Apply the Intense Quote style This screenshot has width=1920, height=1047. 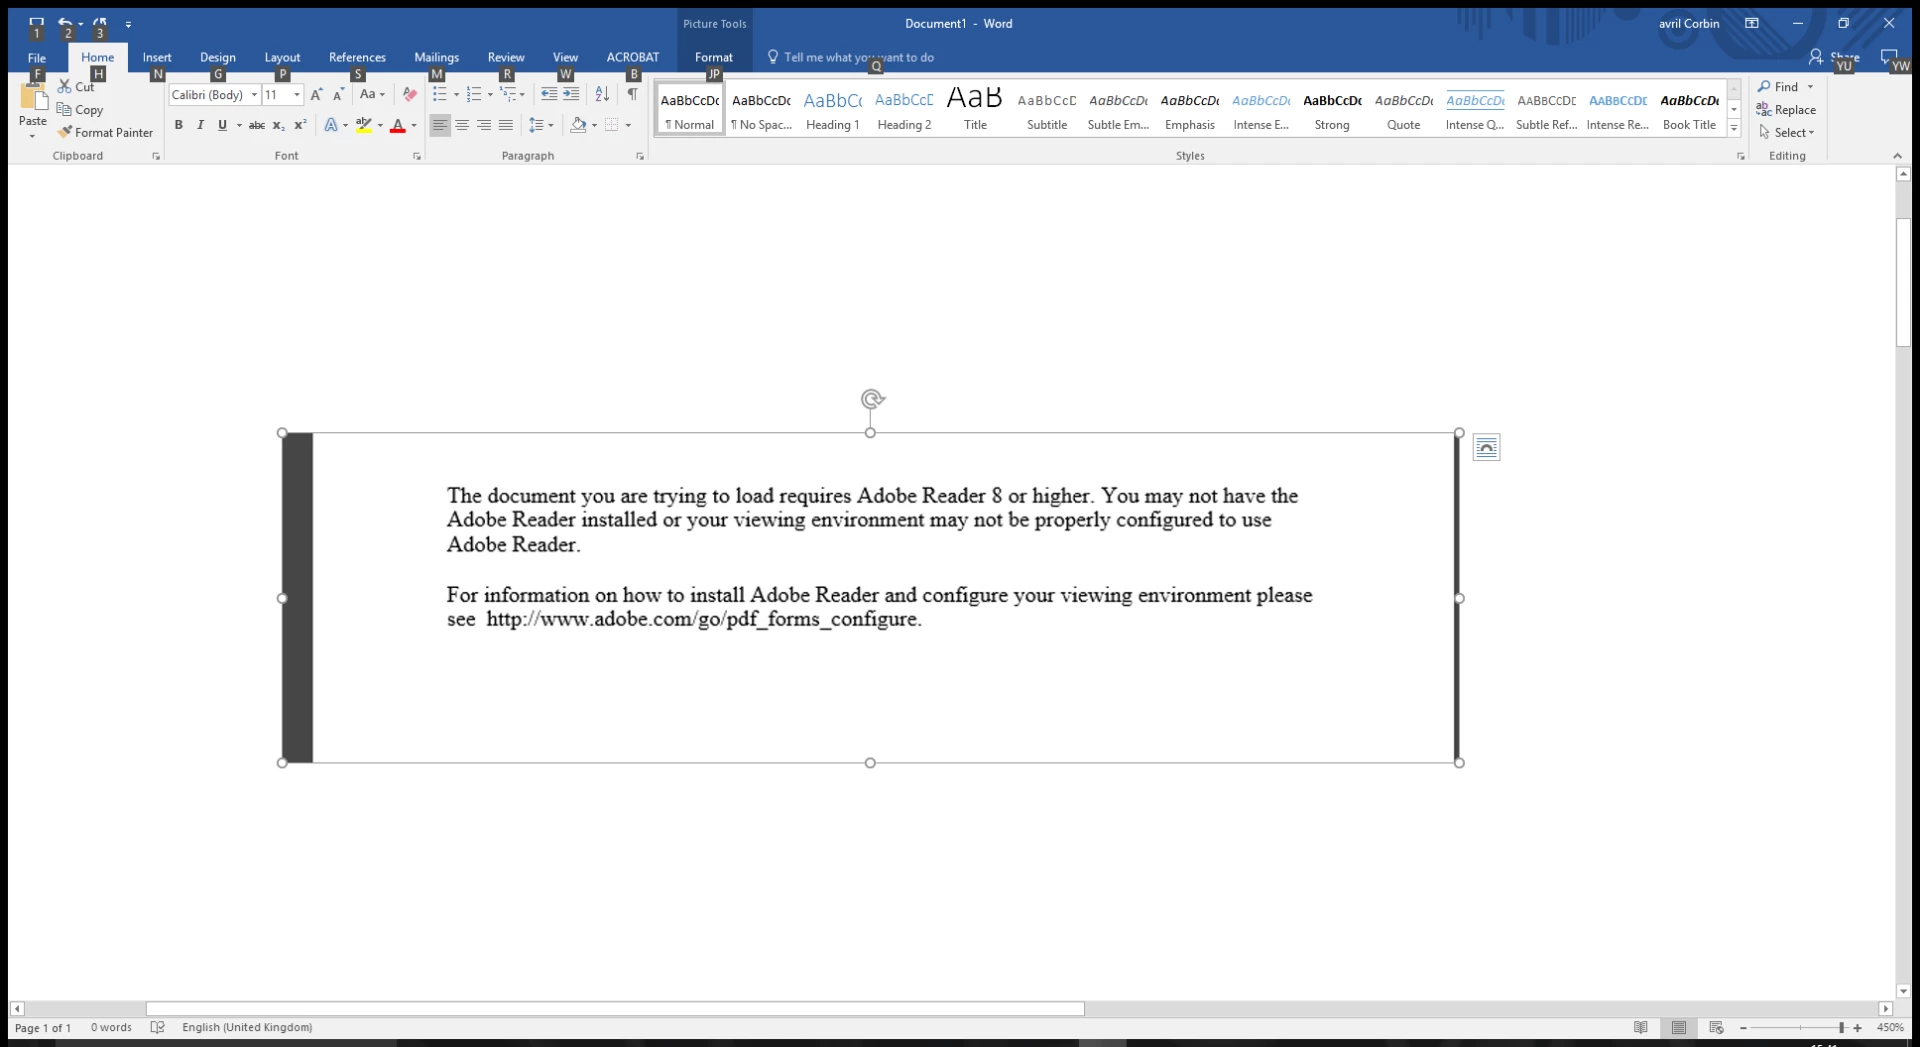[1475, 109]
